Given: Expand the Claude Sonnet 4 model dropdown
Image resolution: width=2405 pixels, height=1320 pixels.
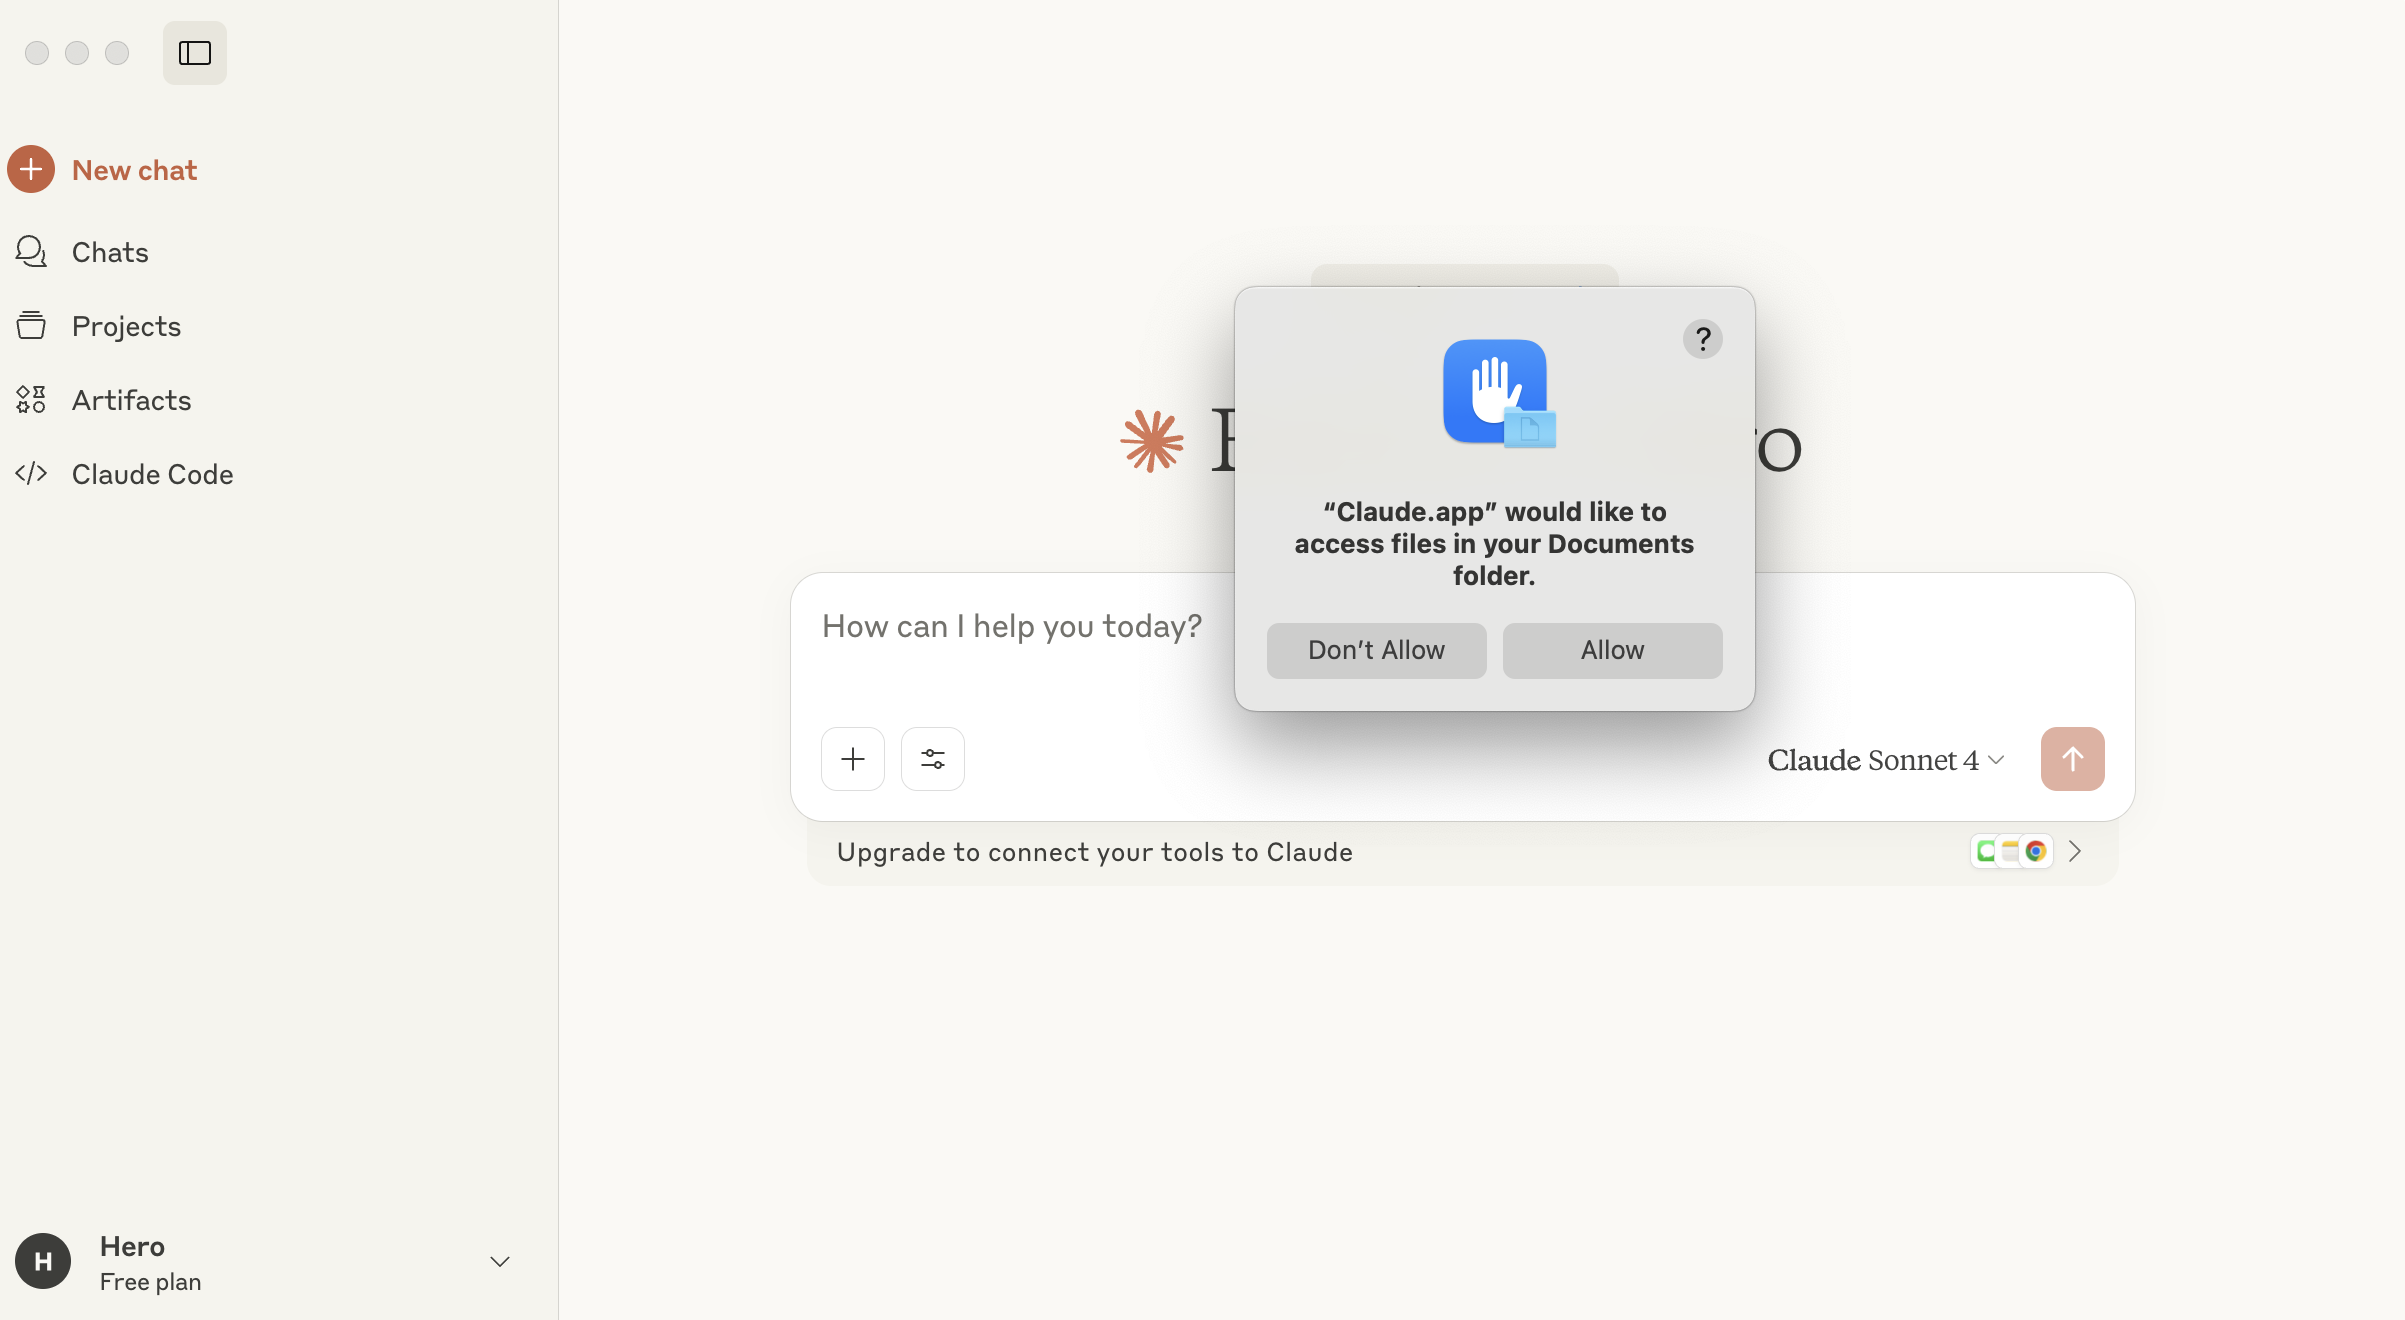Looking at the screenshot, I should pyautogui.click(x=1885, y=760).
